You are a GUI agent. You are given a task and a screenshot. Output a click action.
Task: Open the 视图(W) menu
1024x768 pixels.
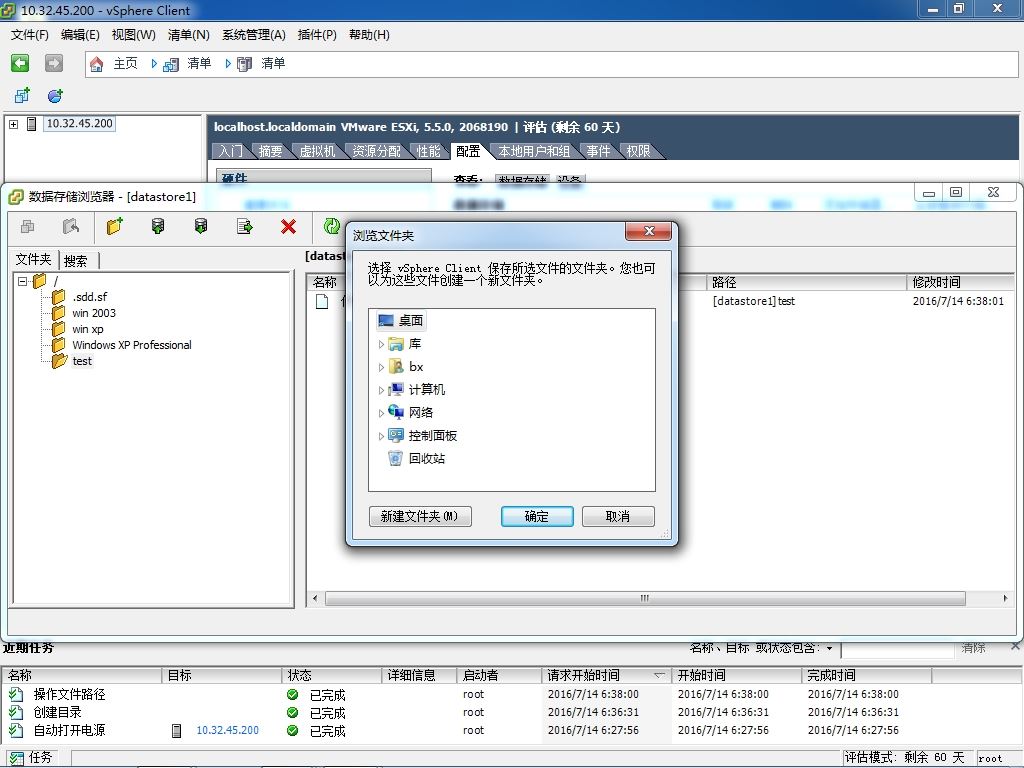pyautogui.click(x=133, y=35)
